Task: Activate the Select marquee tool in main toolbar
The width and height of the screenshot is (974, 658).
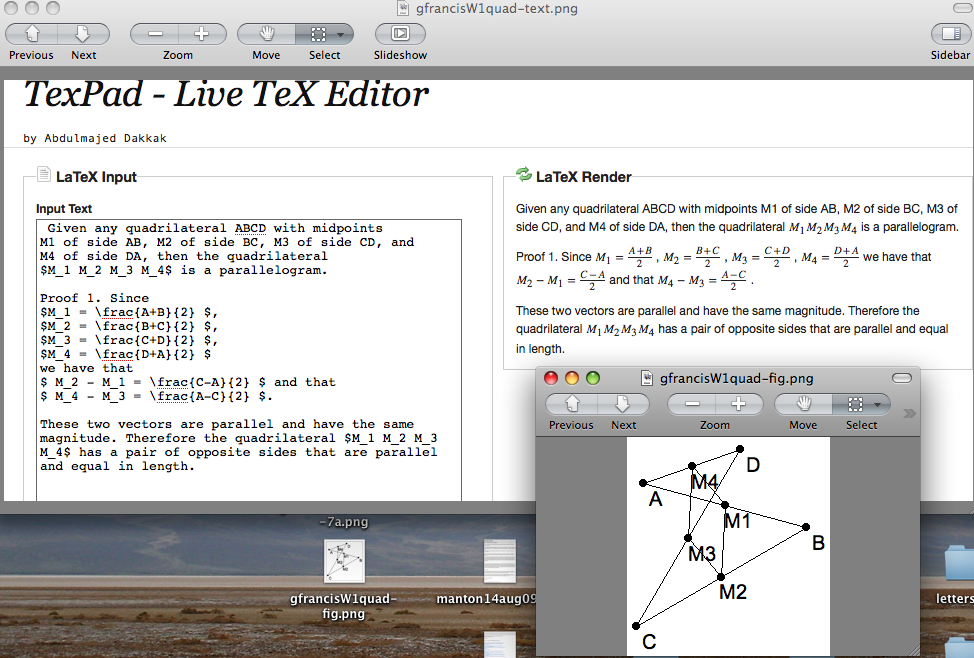Action: point(316,33)
